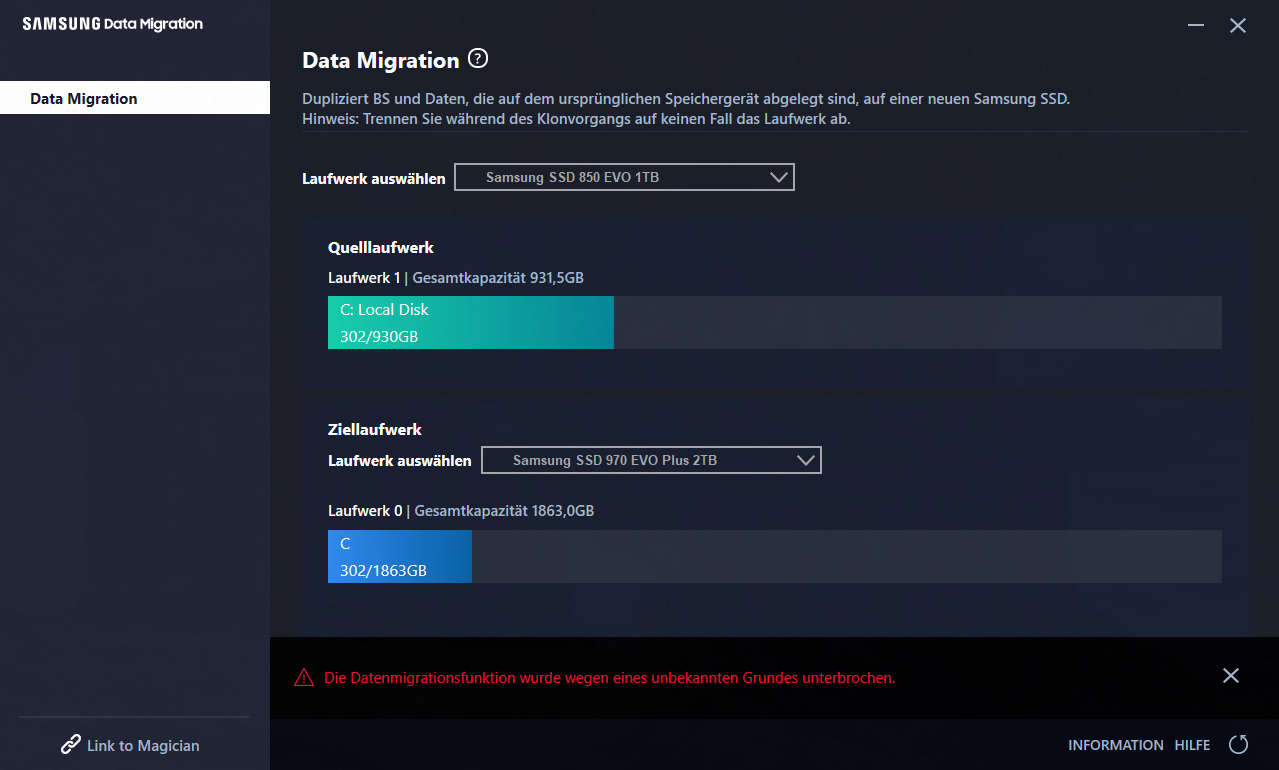Dismiss the red error message banner
The image size is (1279, 770).
pos(1231,676)
